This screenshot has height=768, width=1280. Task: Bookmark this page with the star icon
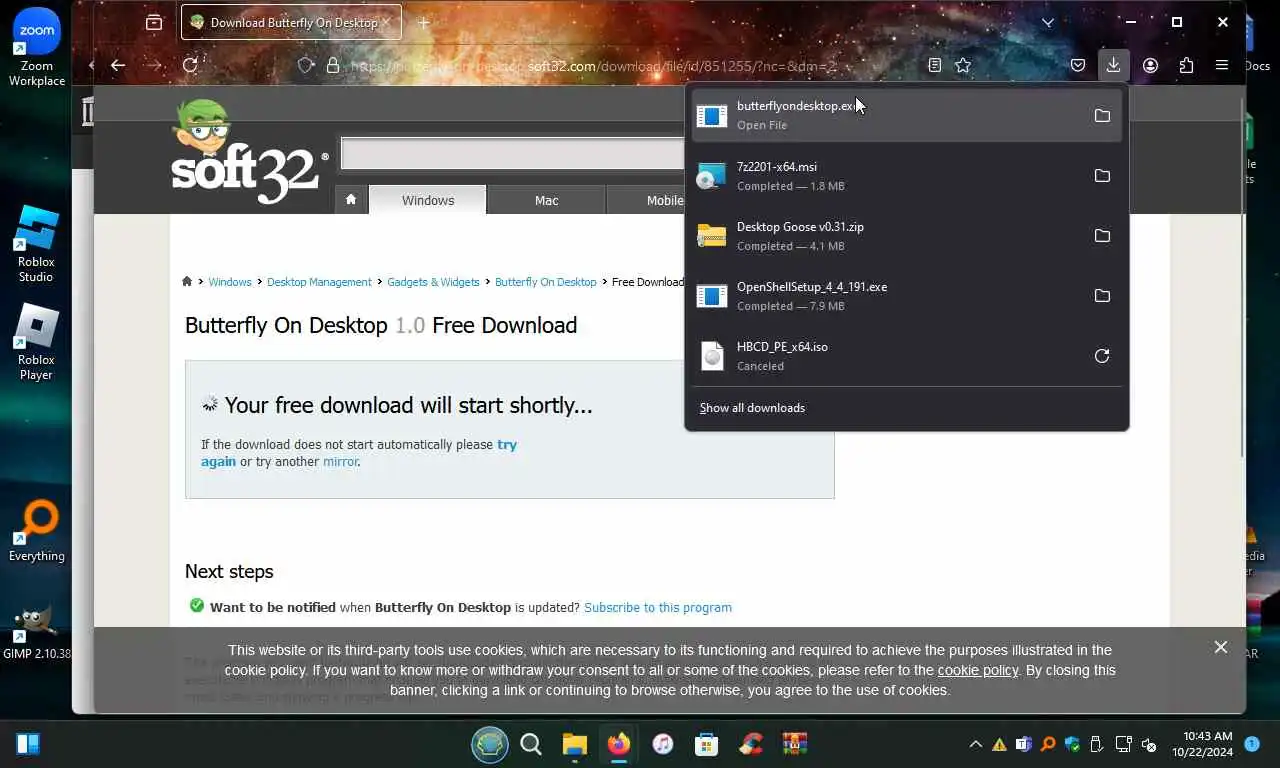click(x=963, y=65)
